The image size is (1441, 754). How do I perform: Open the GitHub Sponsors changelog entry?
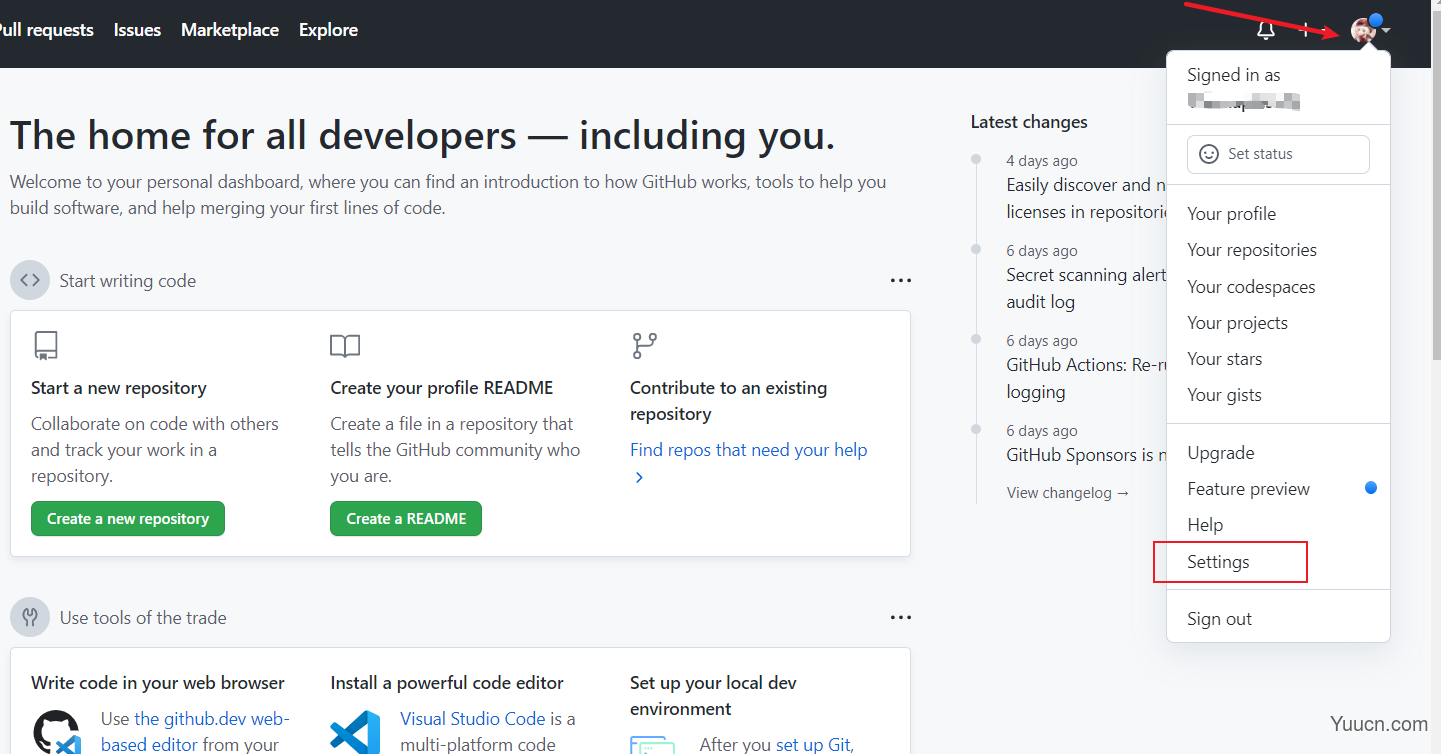click(x=1086, y=455)
